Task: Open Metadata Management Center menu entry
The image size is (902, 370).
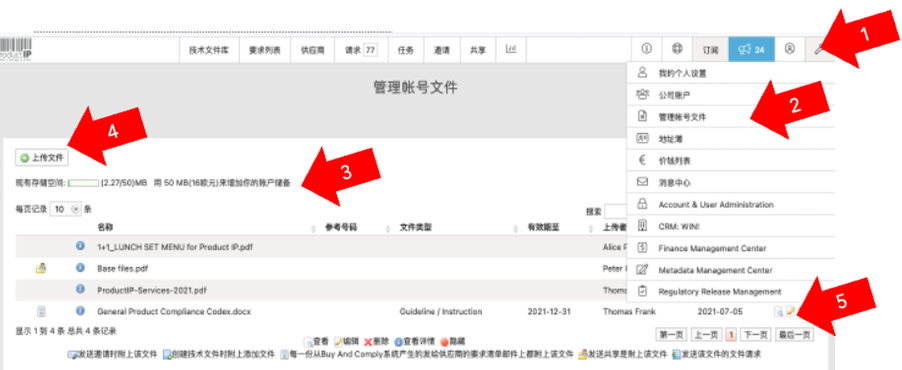Action: (730, 270)
